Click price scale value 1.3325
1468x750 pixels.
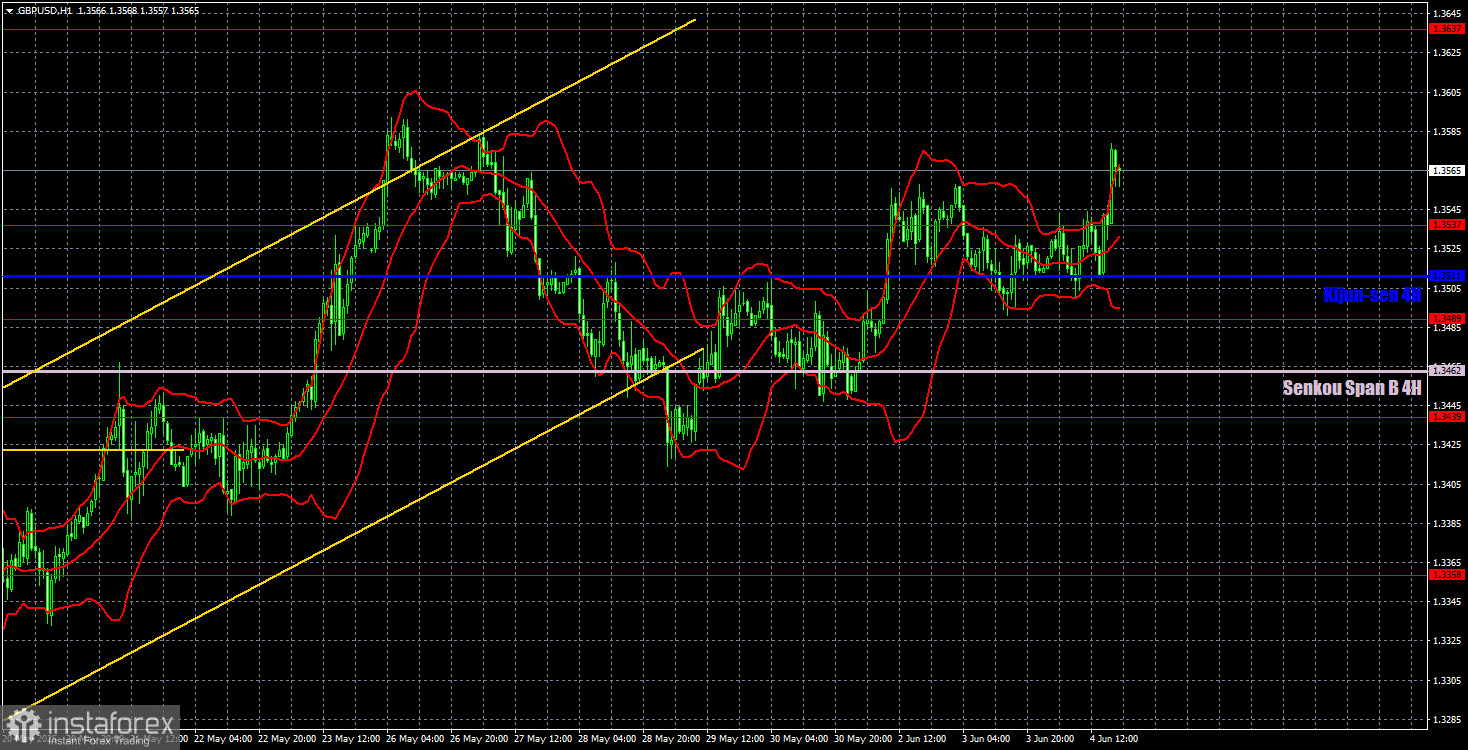1447,641
